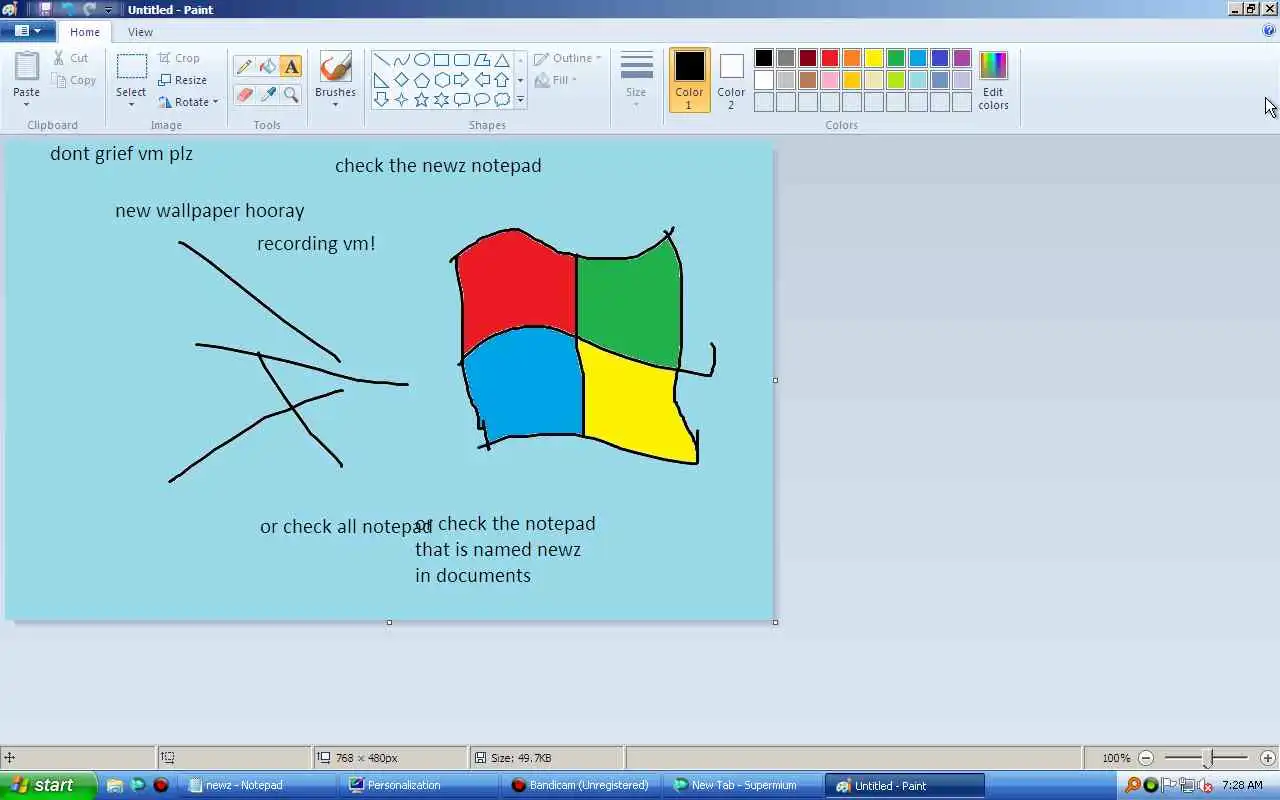This screenshot has width=1280, height=800.
Task: Choose the Six-point star shape
Action: (441, 100)
